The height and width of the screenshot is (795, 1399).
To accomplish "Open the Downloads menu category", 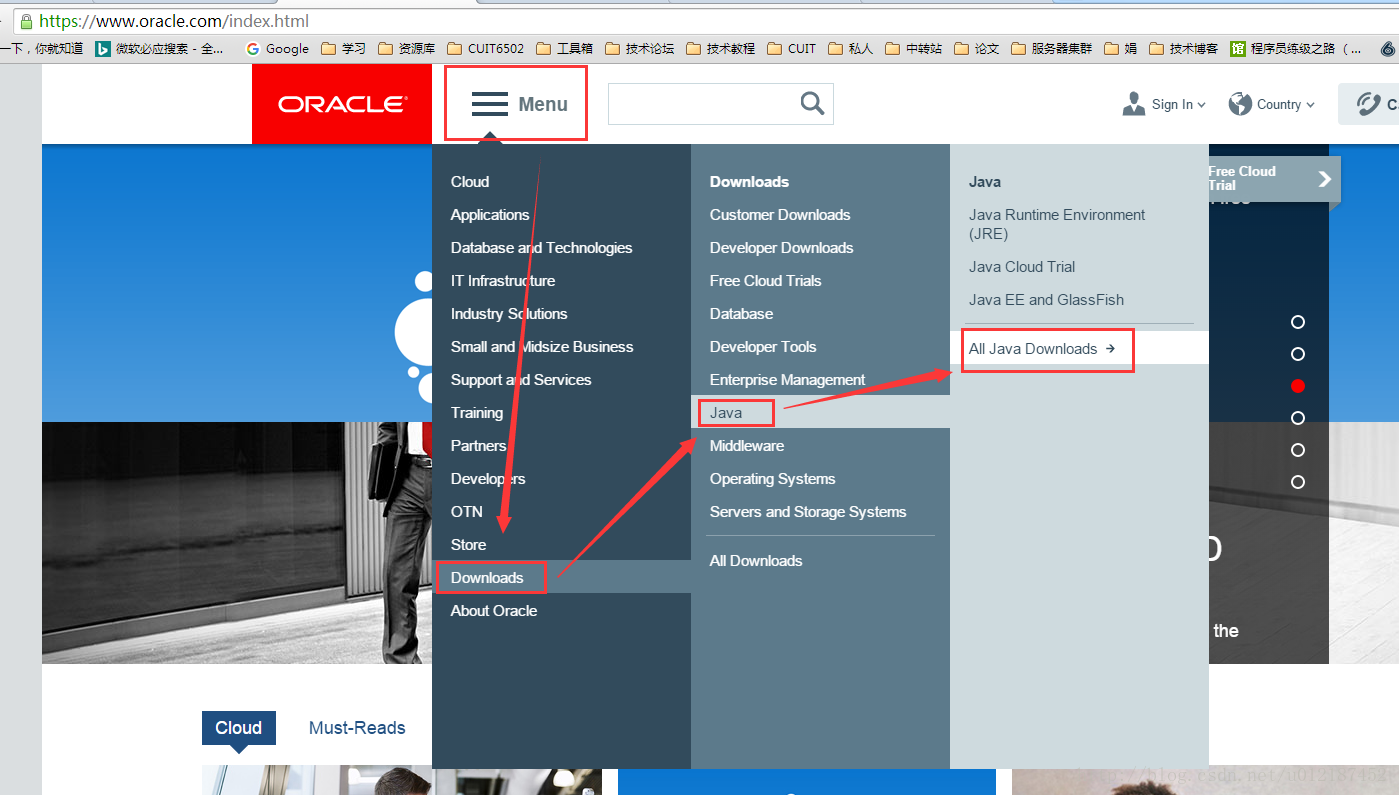I will click(x=487, y=578).
